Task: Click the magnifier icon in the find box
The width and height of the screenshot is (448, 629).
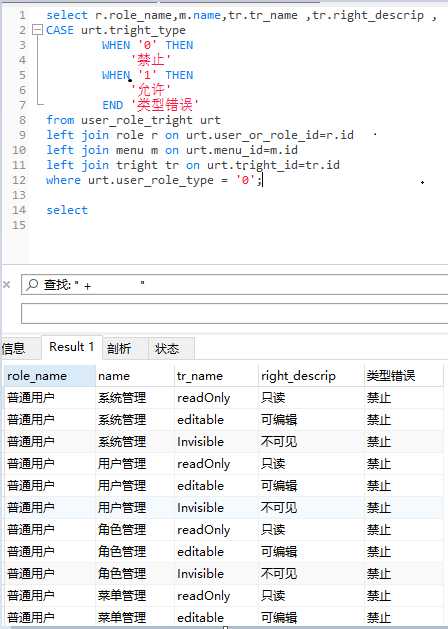Action: 32,284
